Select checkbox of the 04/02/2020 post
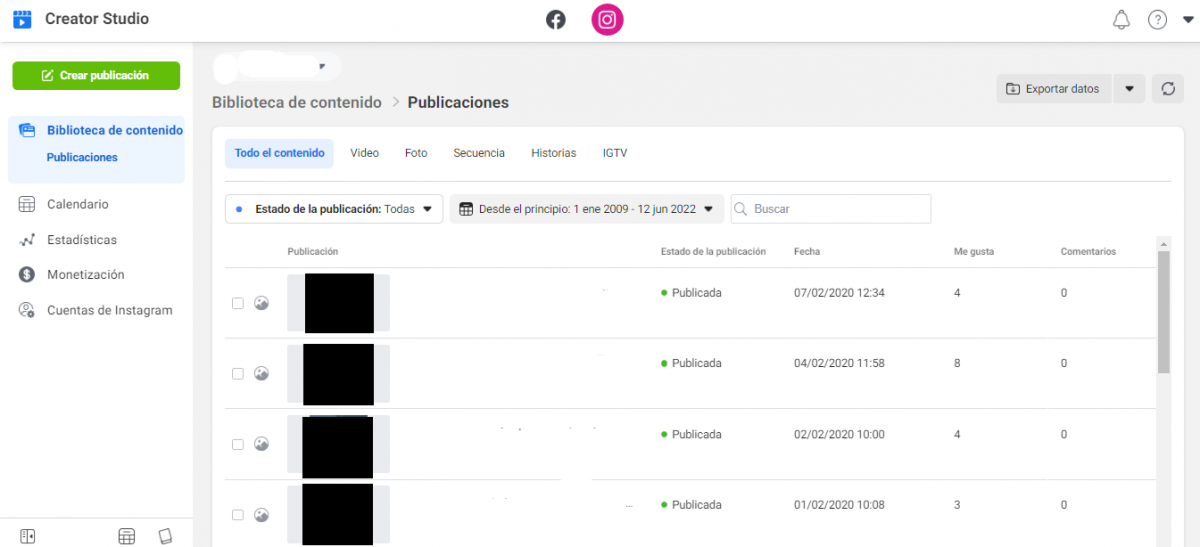The image size is (1200, 547). tap(238, 373)
